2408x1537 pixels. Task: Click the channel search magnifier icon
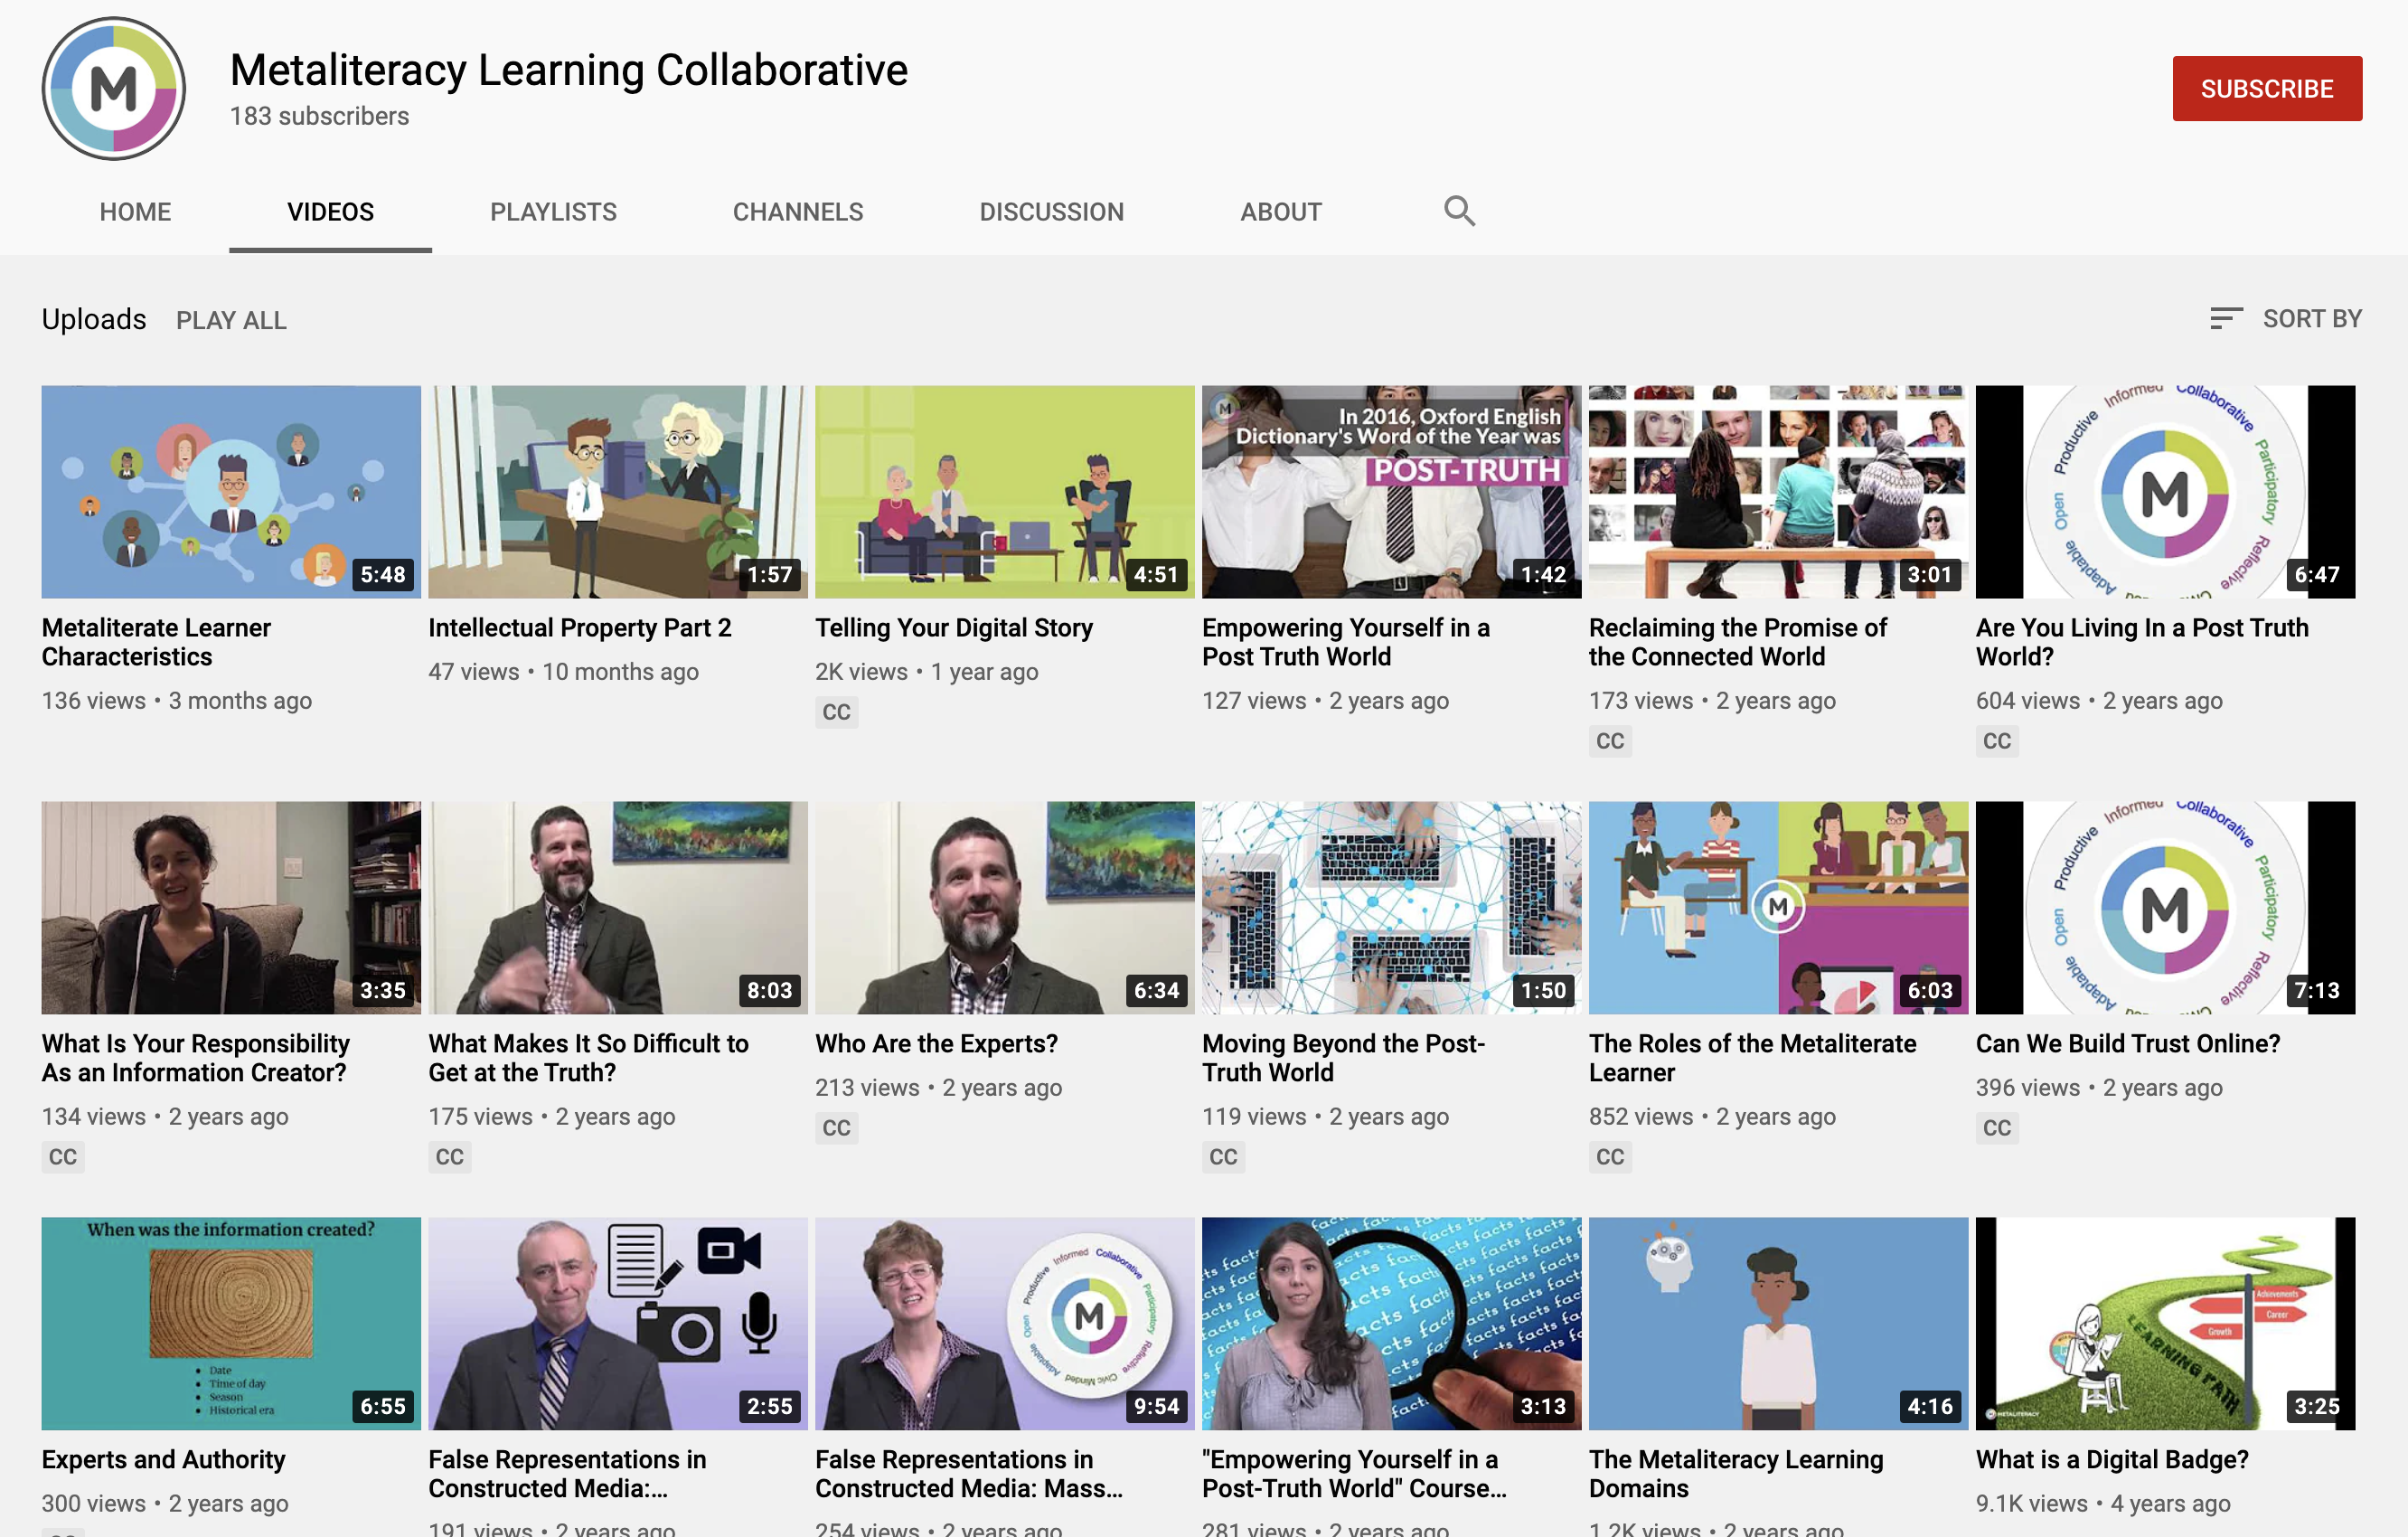pyautogui.click(x=1459, y=211)
